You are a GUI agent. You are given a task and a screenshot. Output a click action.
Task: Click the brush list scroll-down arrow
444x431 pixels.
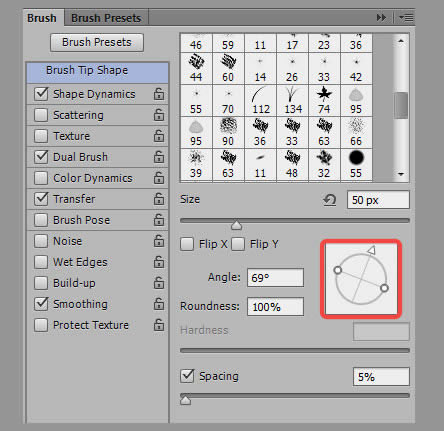tap(401, 174)
